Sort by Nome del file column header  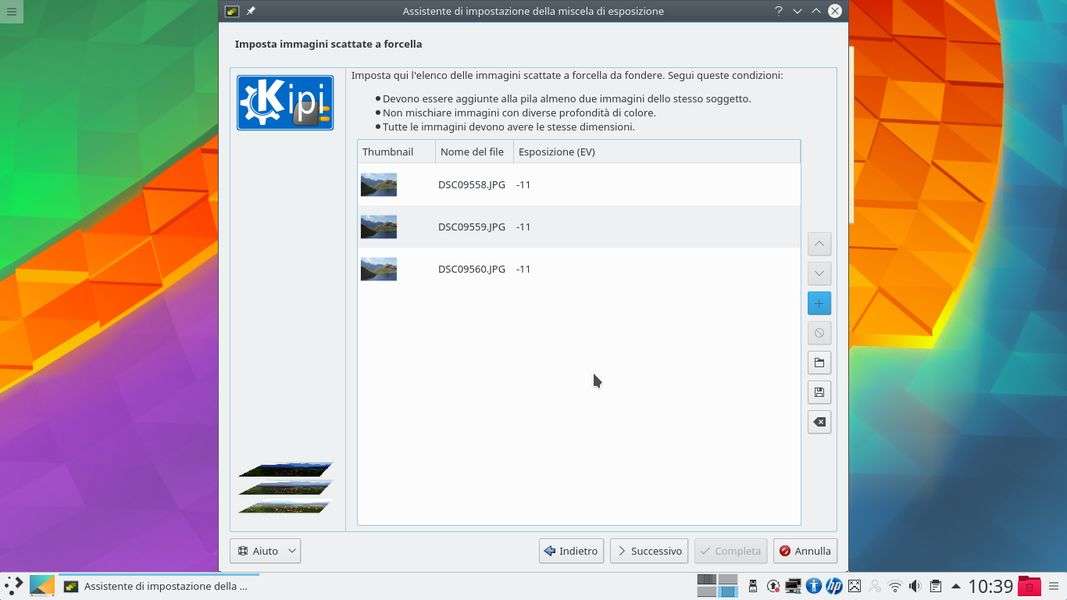tap(474, 152)
